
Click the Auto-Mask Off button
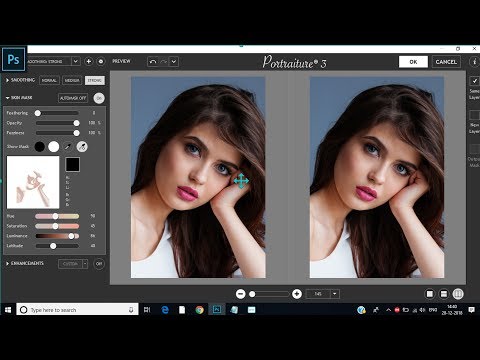click(73, 98)
